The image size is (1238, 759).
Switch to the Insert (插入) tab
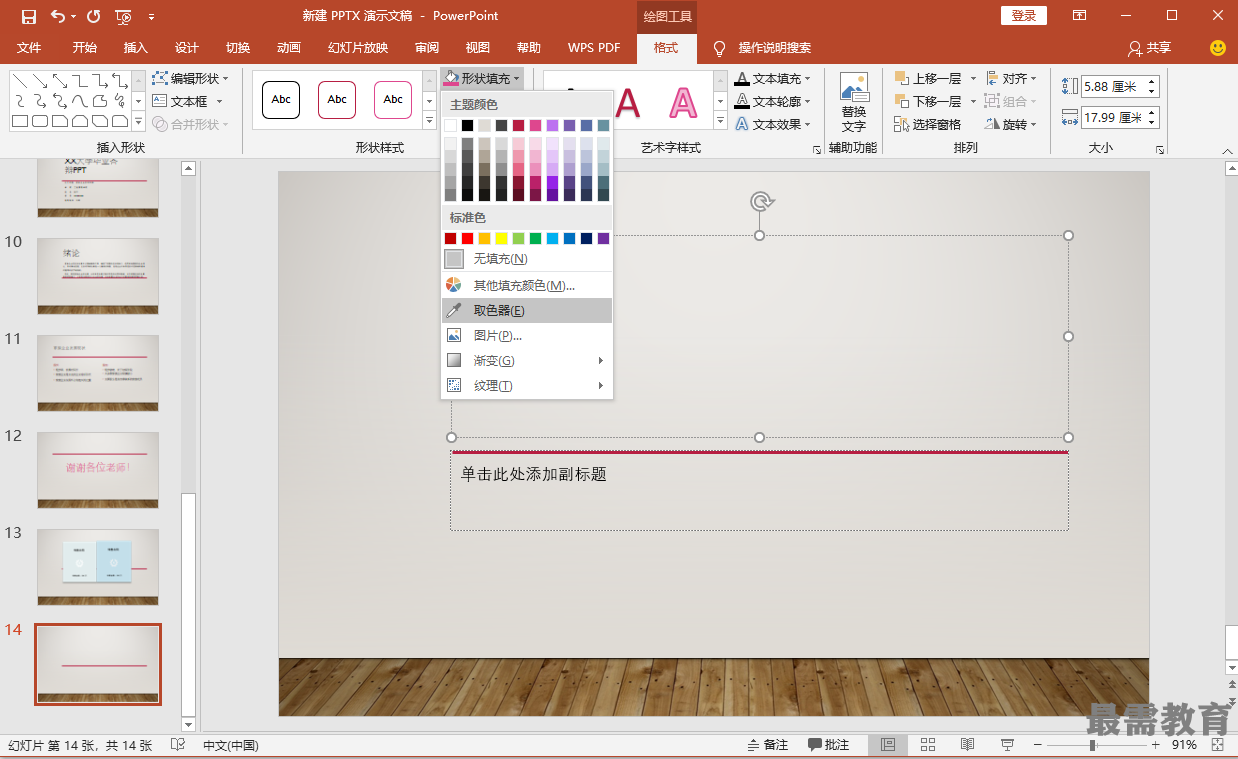coord(135,48)
